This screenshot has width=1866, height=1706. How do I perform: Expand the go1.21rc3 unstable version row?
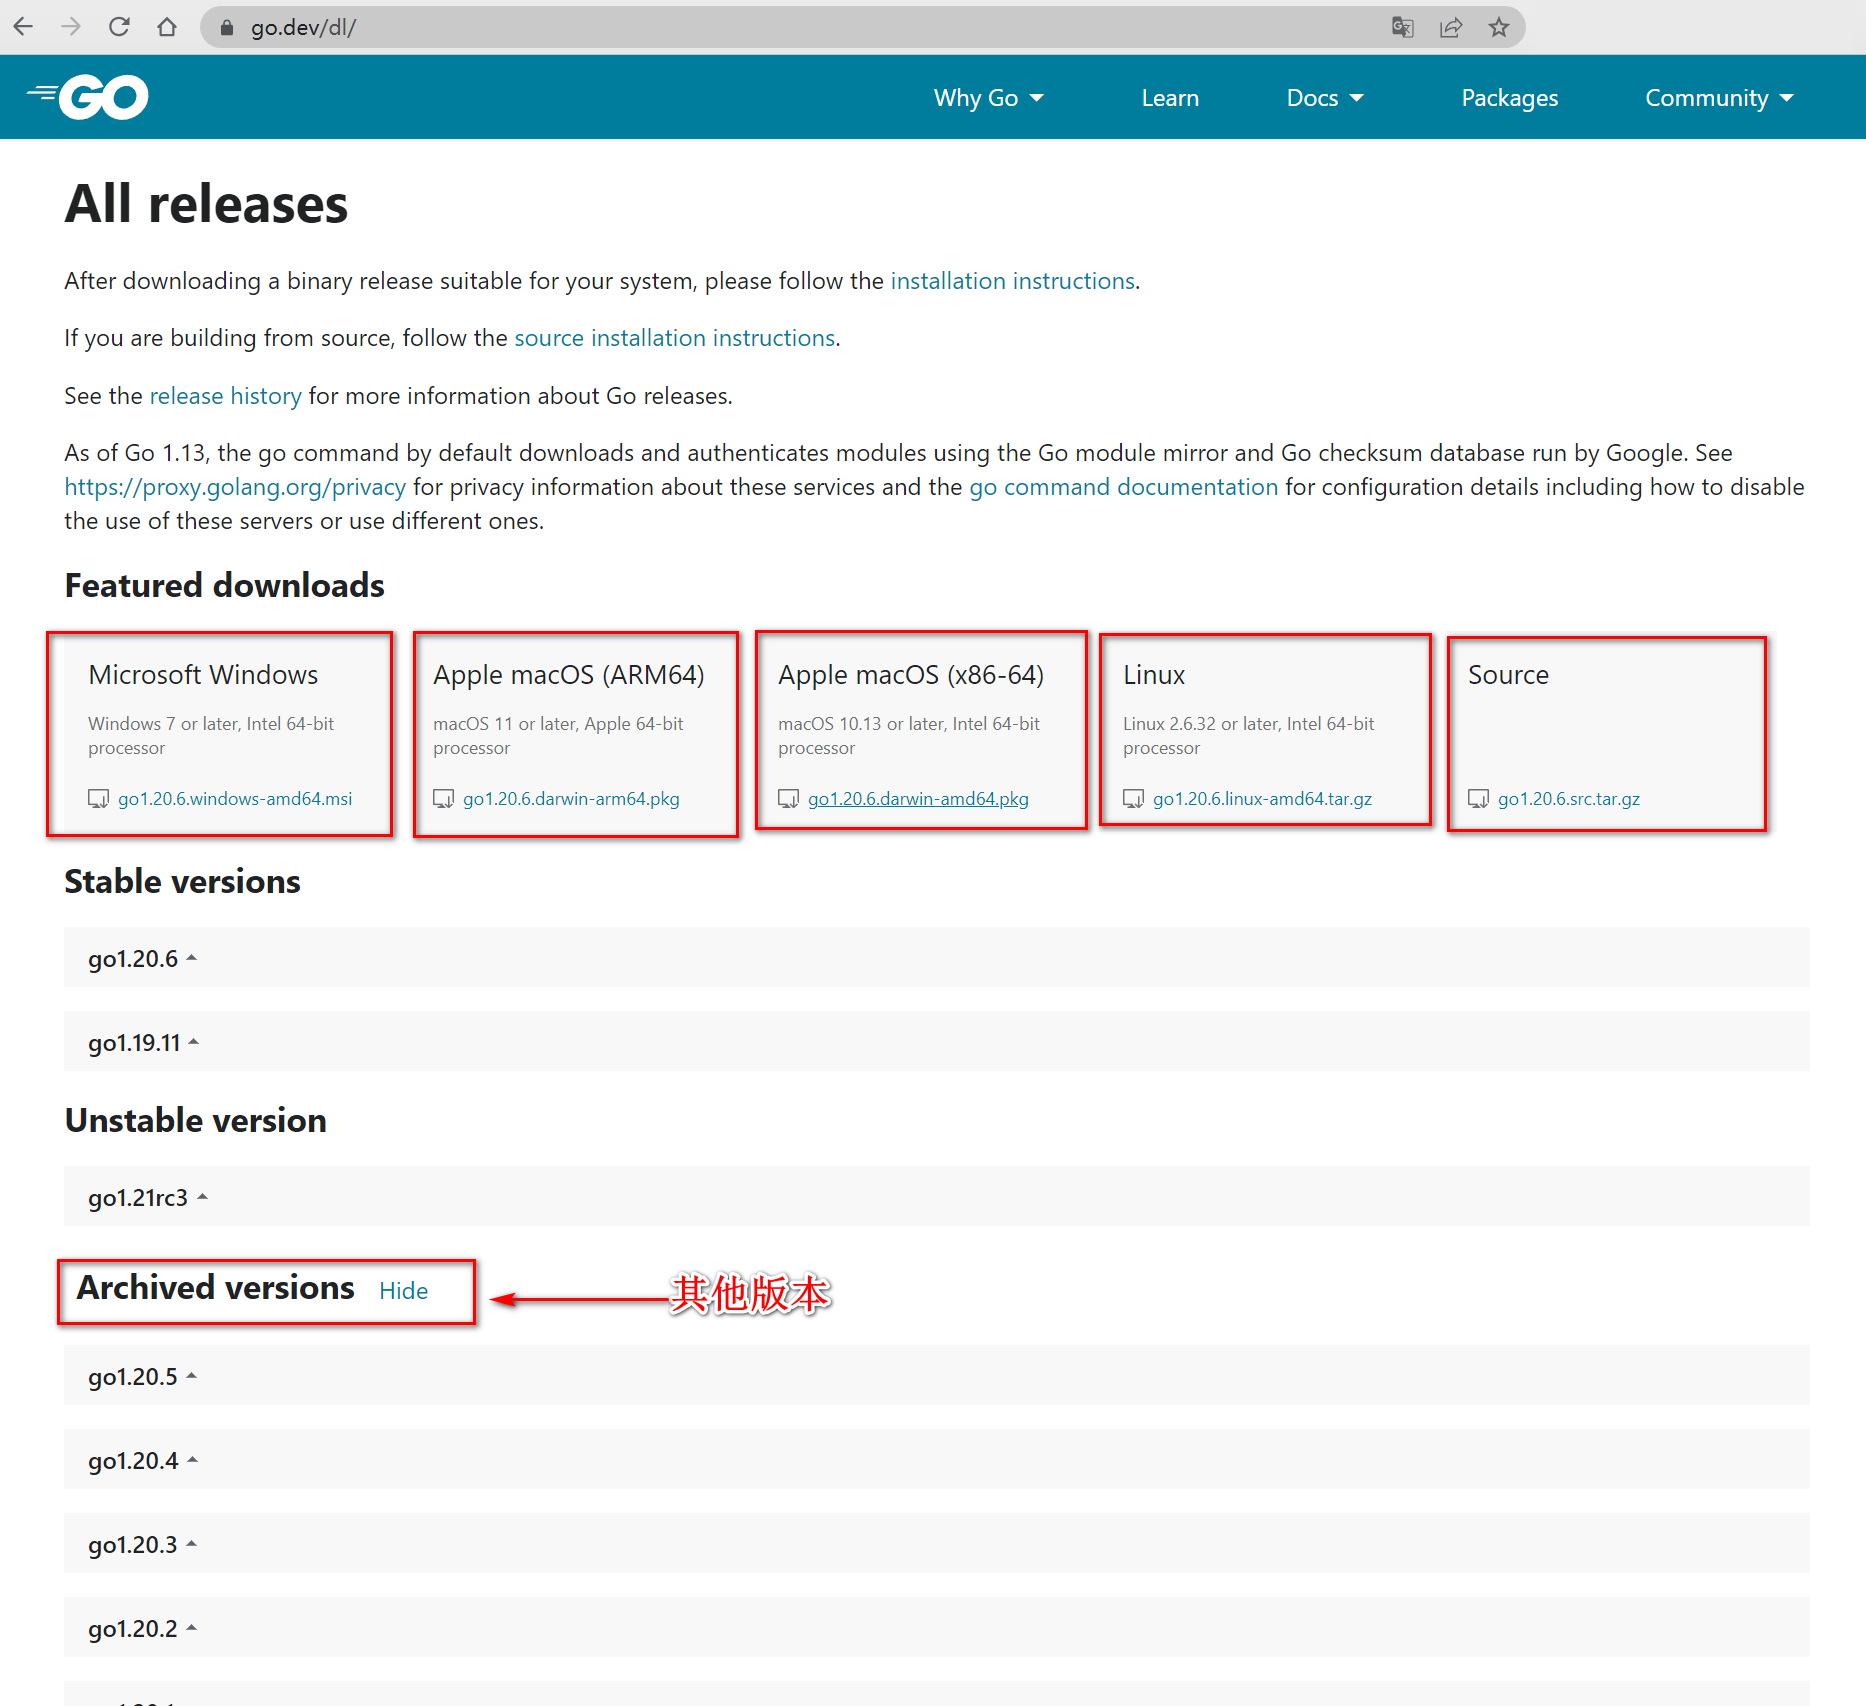click(x=936, y=1196)
